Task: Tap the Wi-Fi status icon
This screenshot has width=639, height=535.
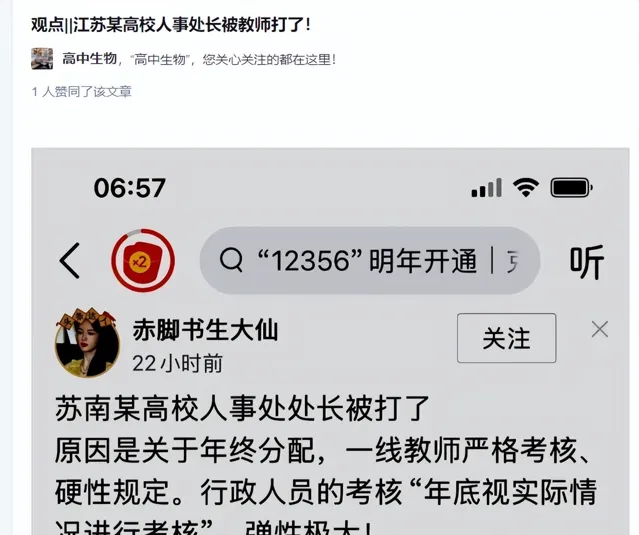Action: [x=526, y=187]
